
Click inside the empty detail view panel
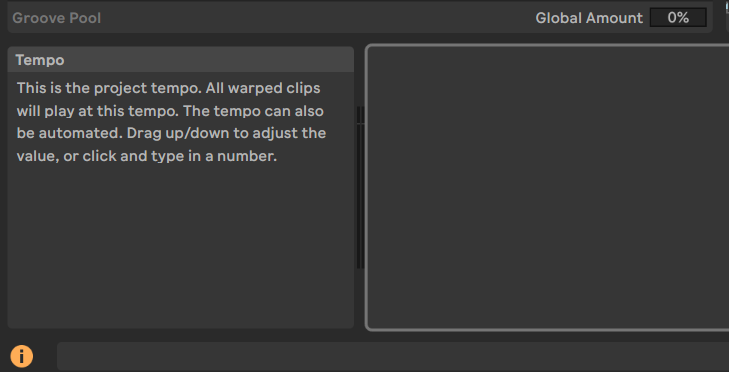tap(549, 188)
